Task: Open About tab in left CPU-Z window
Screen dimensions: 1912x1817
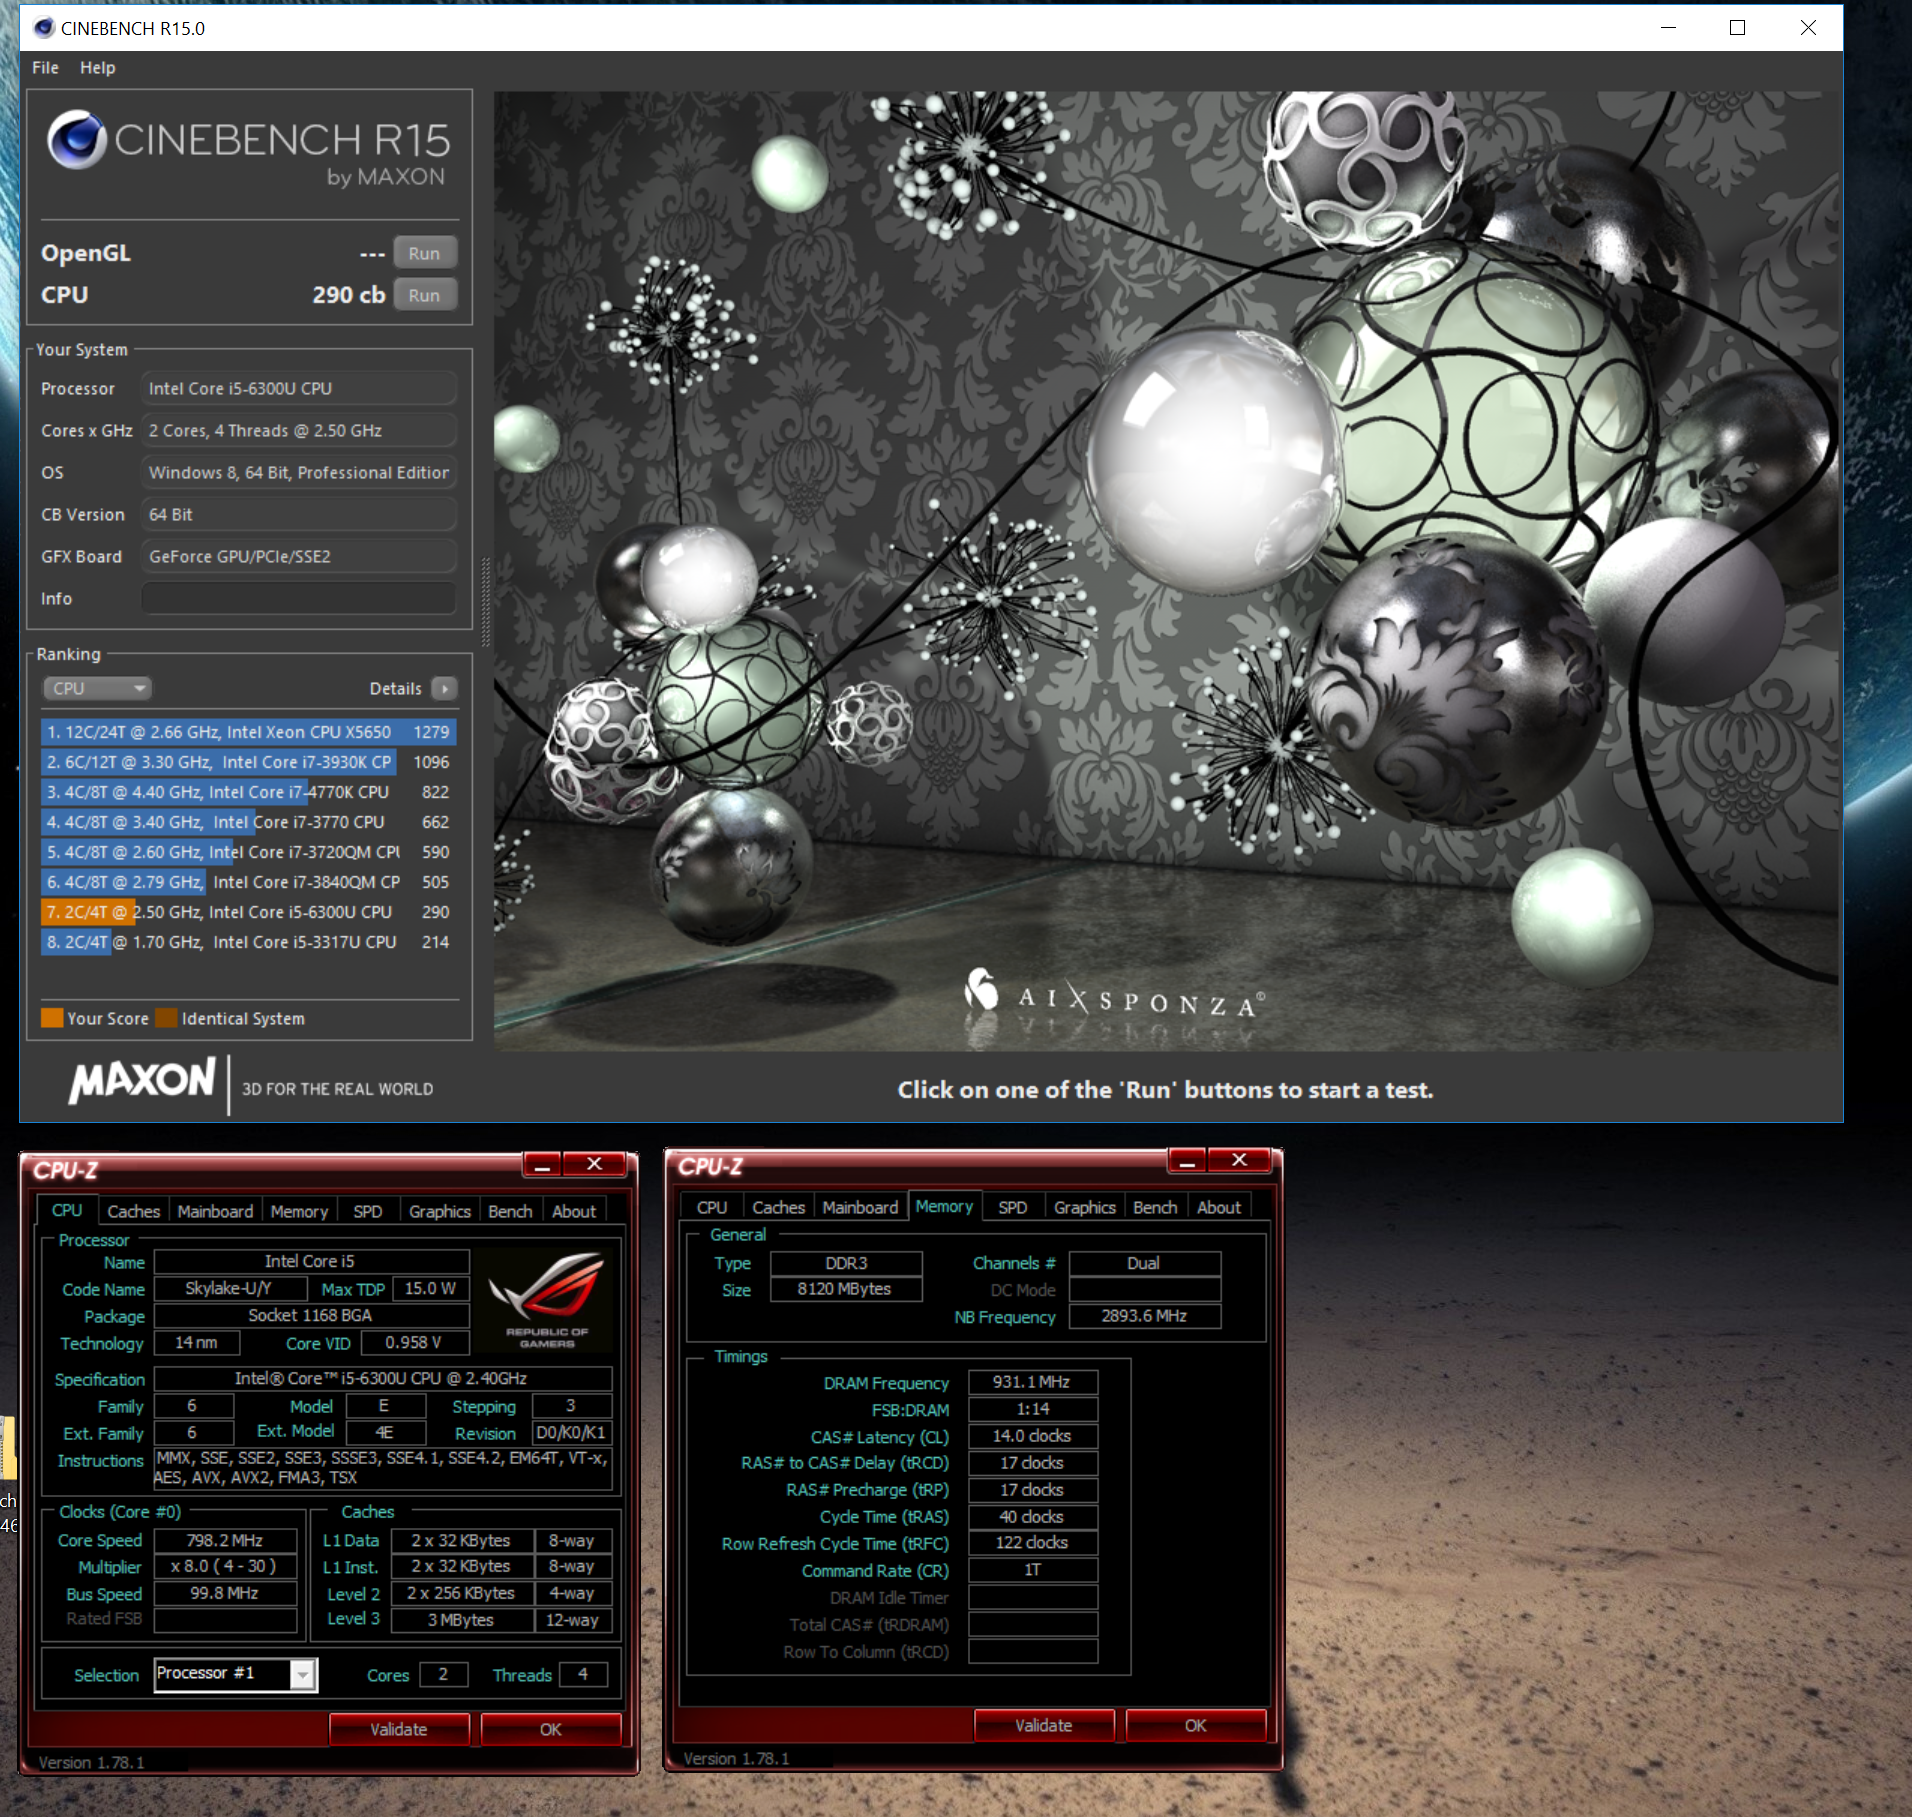Action: (574, 1211)
